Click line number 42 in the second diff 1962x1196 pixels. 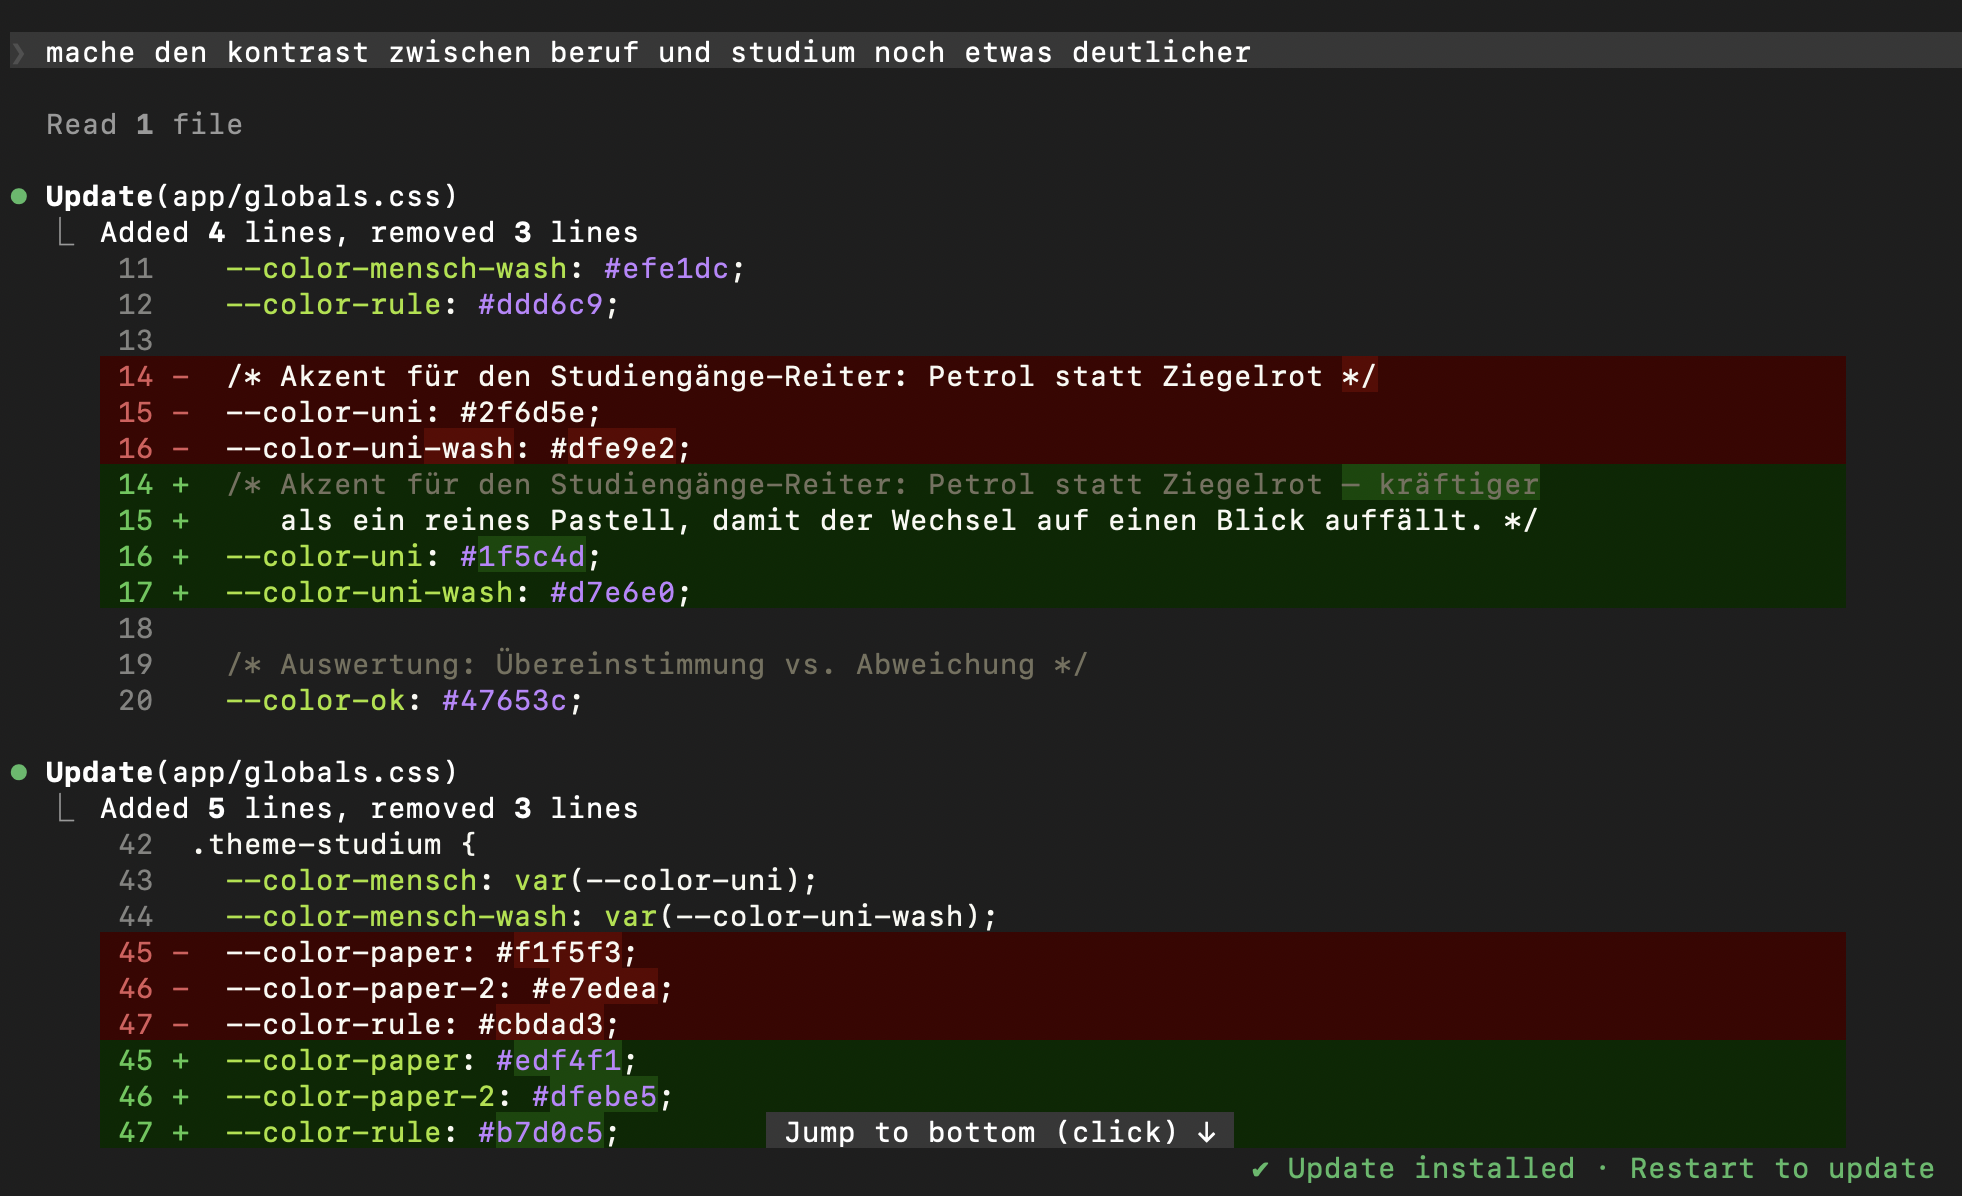tap(136, 844)
